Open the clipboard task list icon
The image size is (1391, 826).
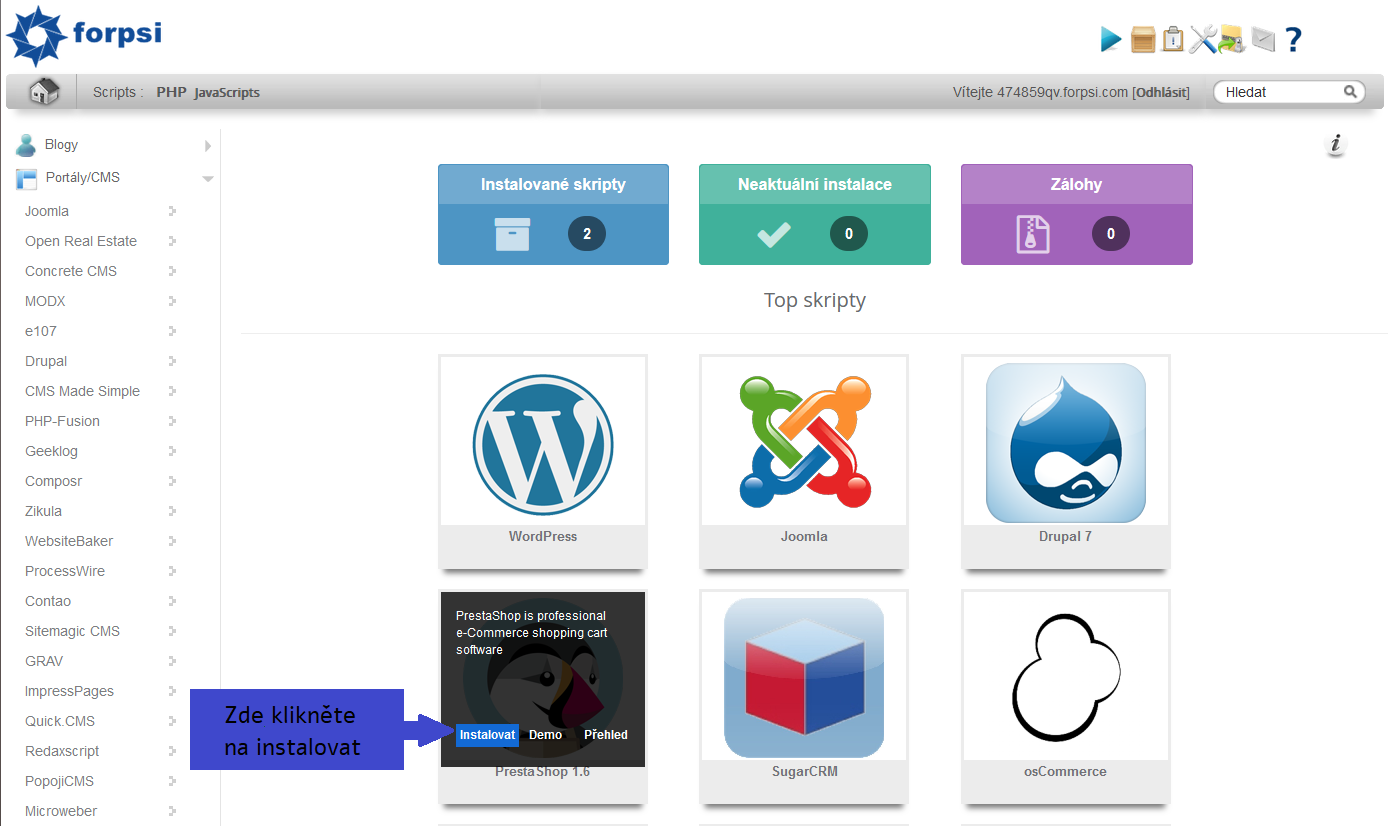pos(1173,39)
